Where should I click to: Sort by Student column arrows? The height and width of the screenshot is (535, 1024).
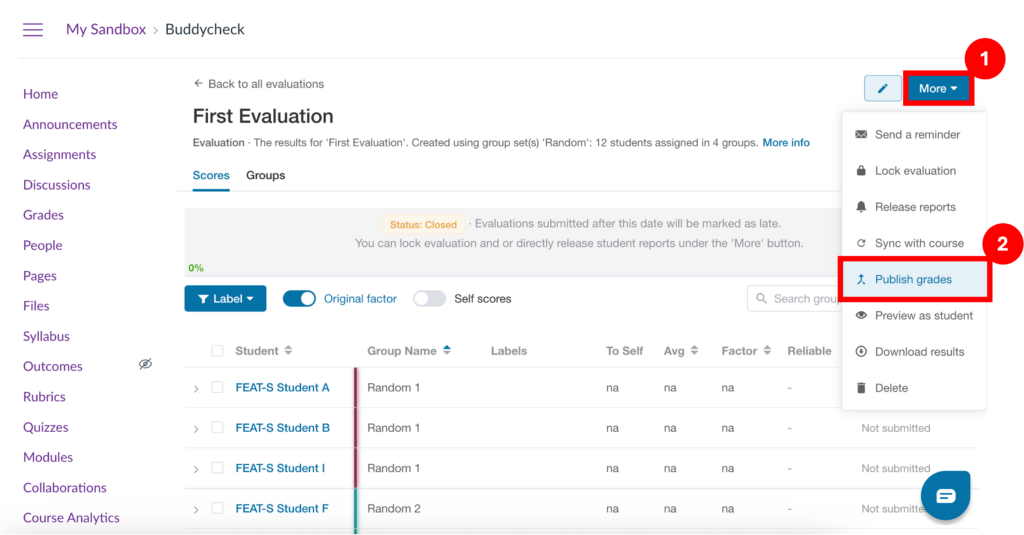pos(288,351)
